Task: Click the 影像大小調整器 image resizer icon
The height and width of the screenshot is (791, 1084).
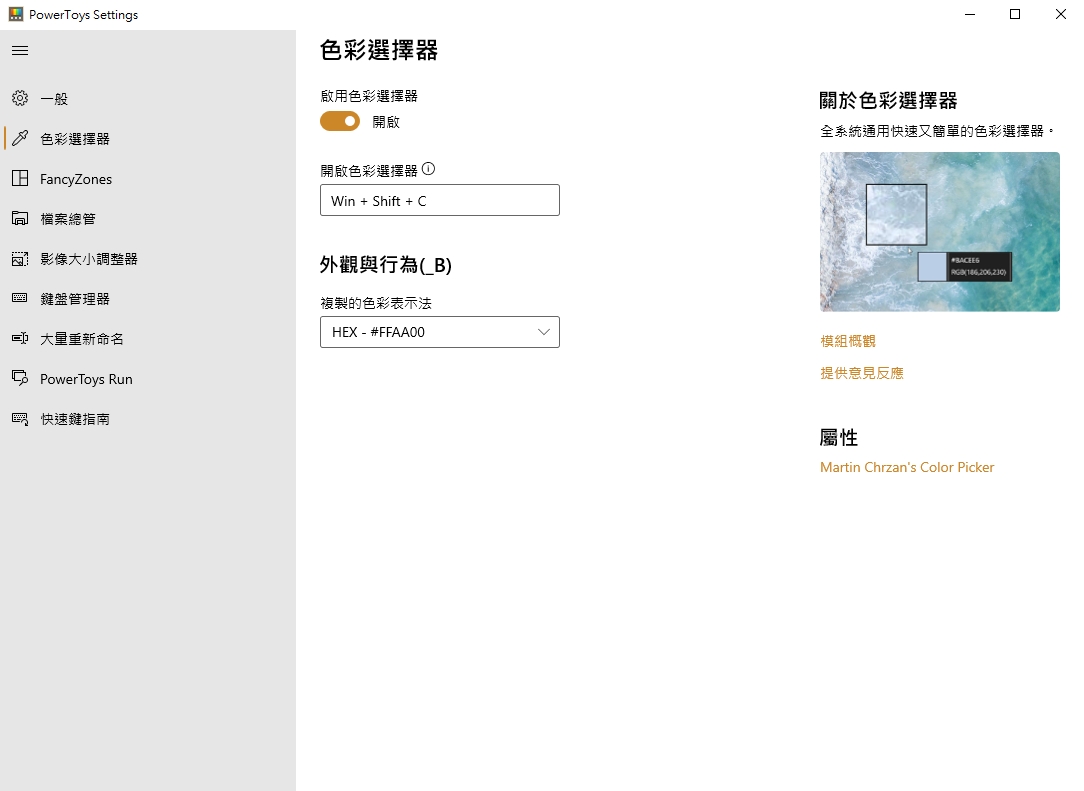Action: point(20,259)
